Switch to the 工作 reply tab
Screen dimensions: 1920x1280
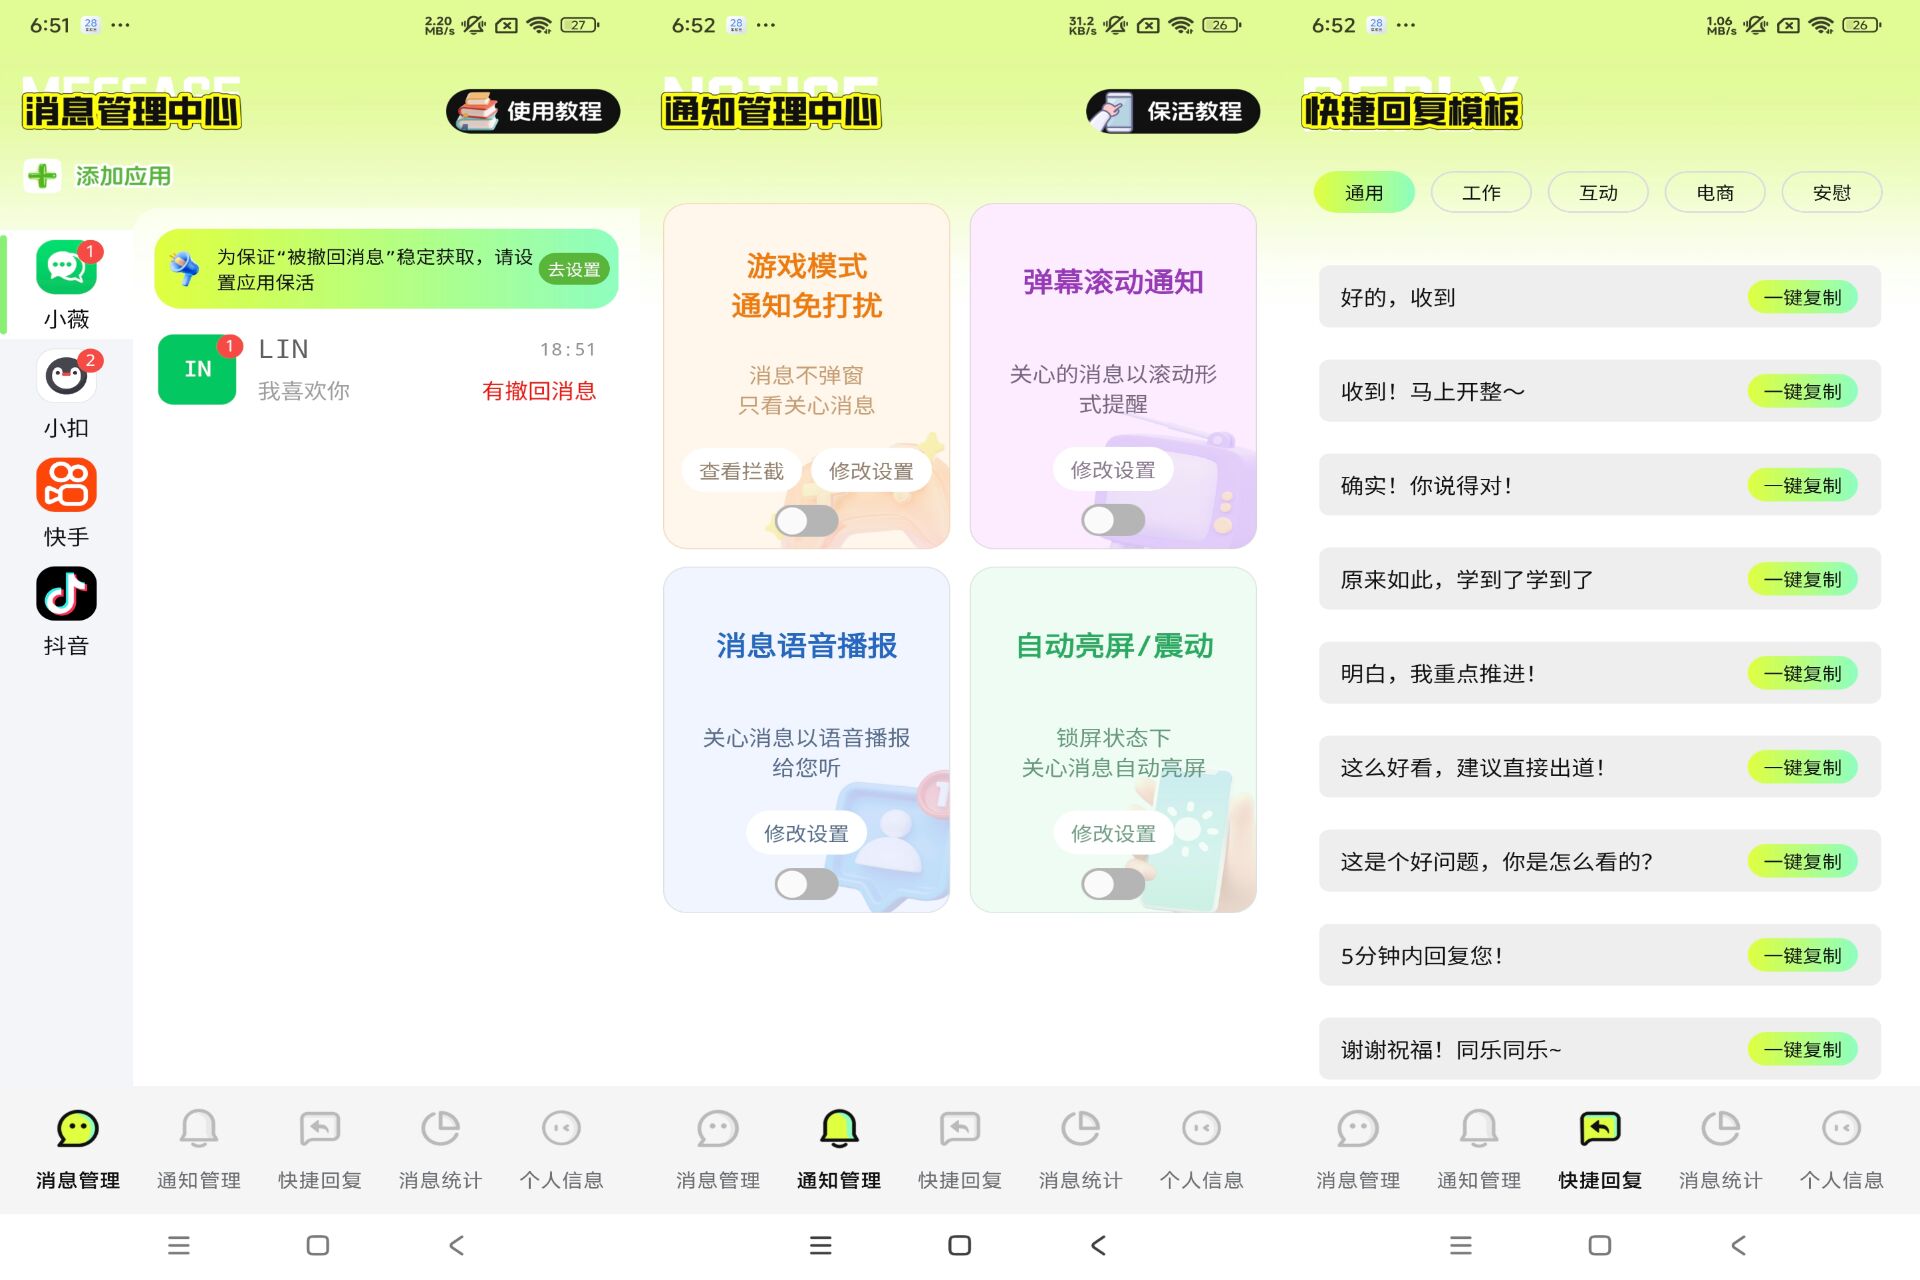pos(1481,191)
